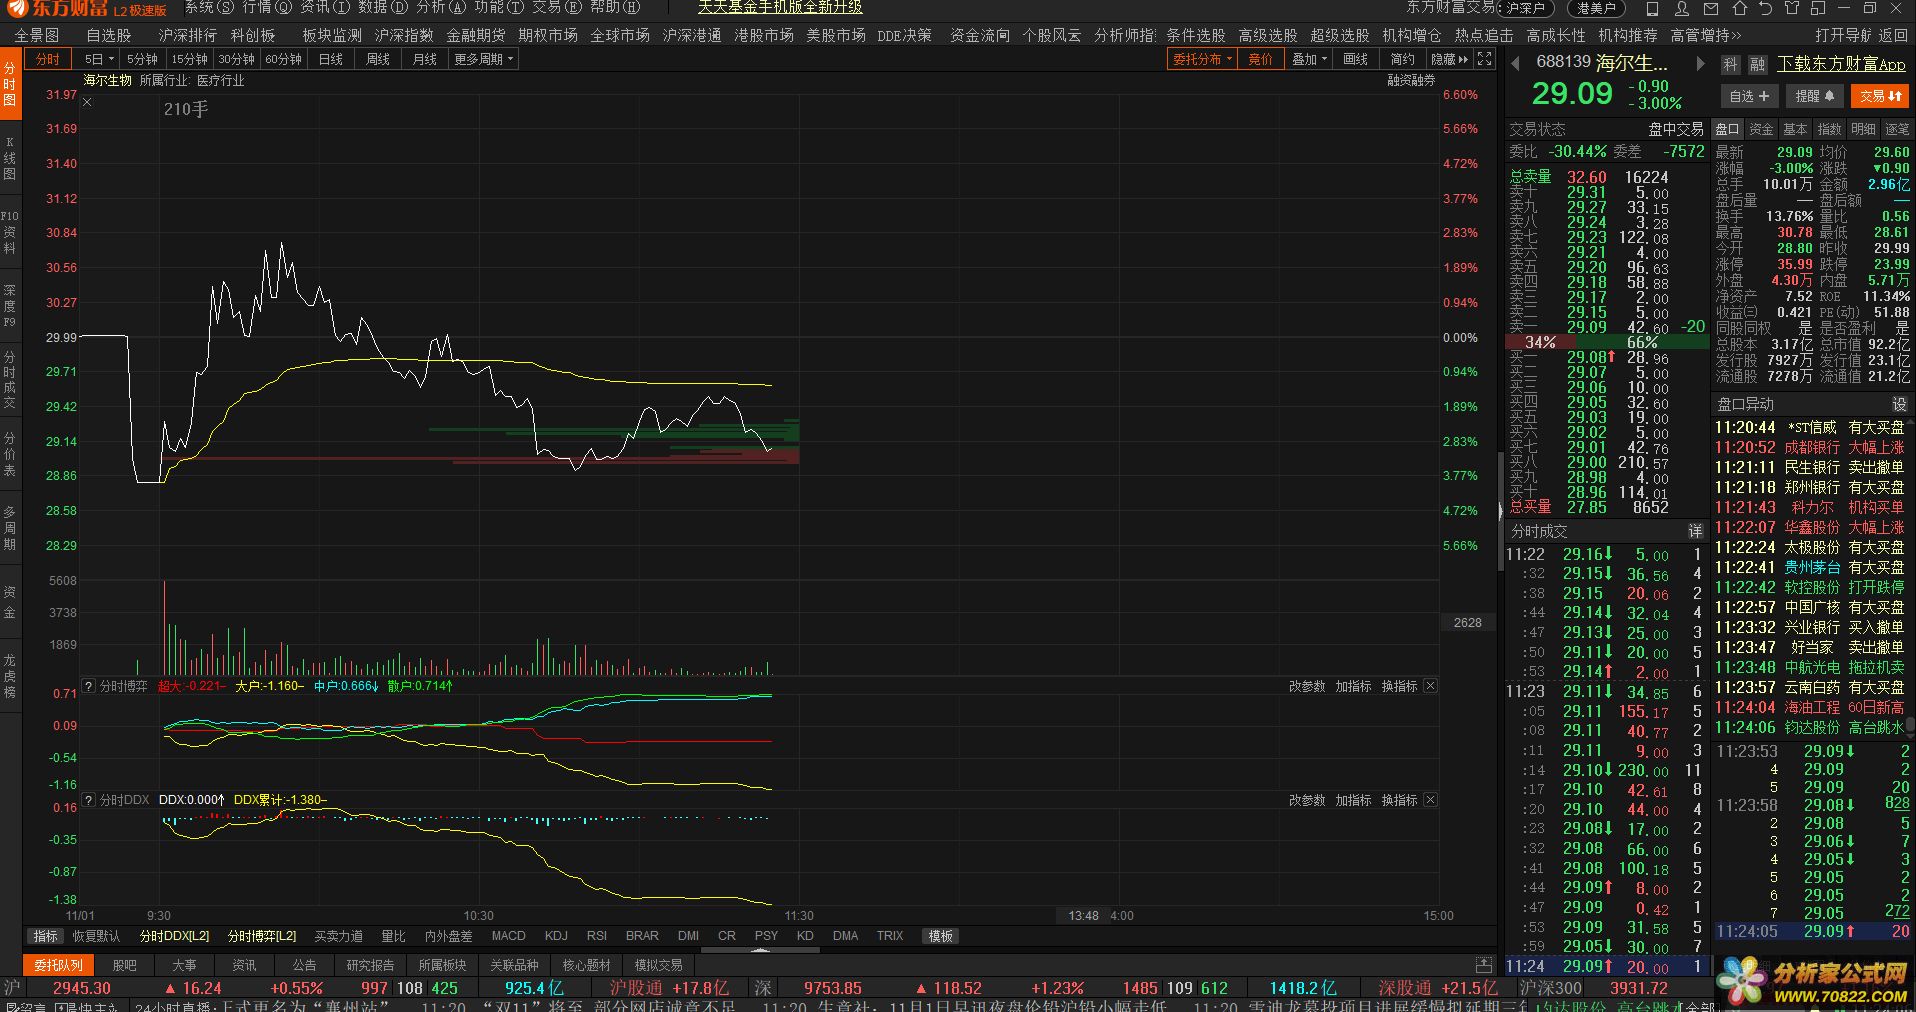Toggle 港美户 account button
Image resolution: width=1916 pixels, height=1012 pixels.
[x=1596, y=8]
